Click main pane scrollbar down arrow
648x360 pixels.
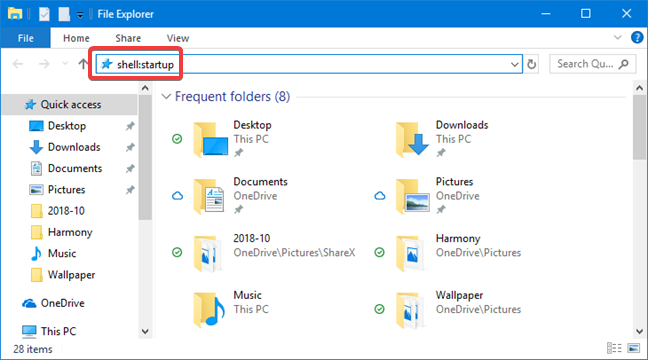639,331
